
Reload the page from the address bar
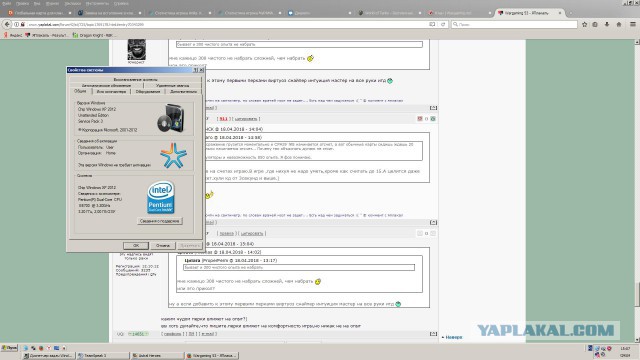[x=443, y=24]
